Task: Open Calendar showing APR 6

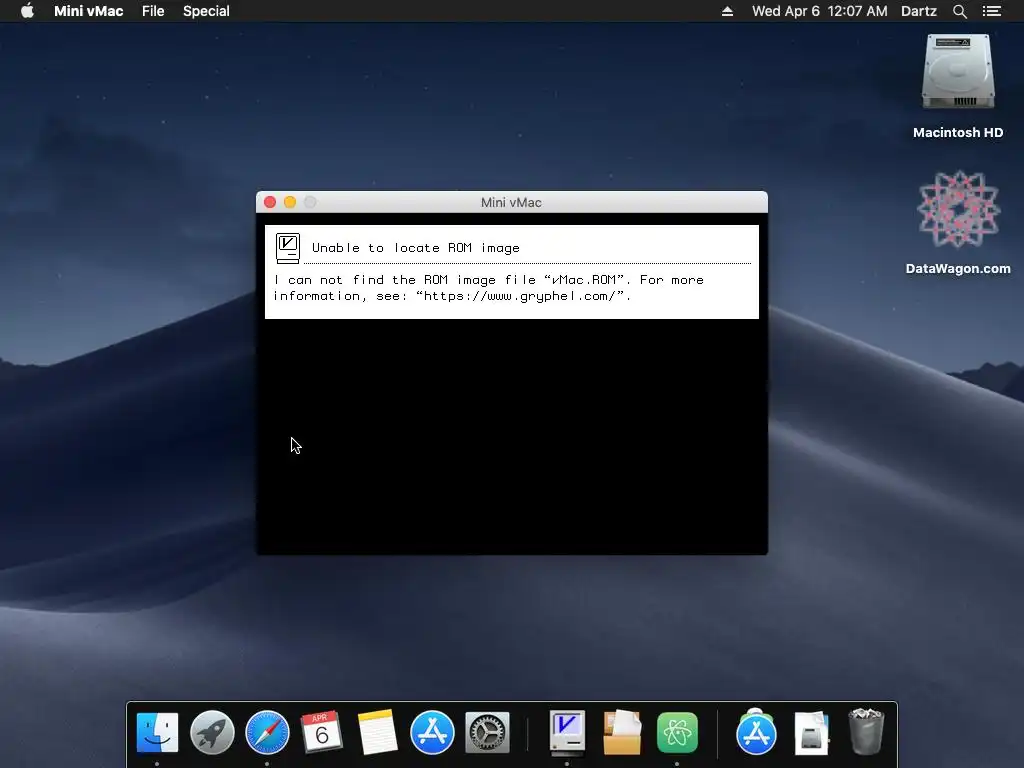Action: pos(321,732)
